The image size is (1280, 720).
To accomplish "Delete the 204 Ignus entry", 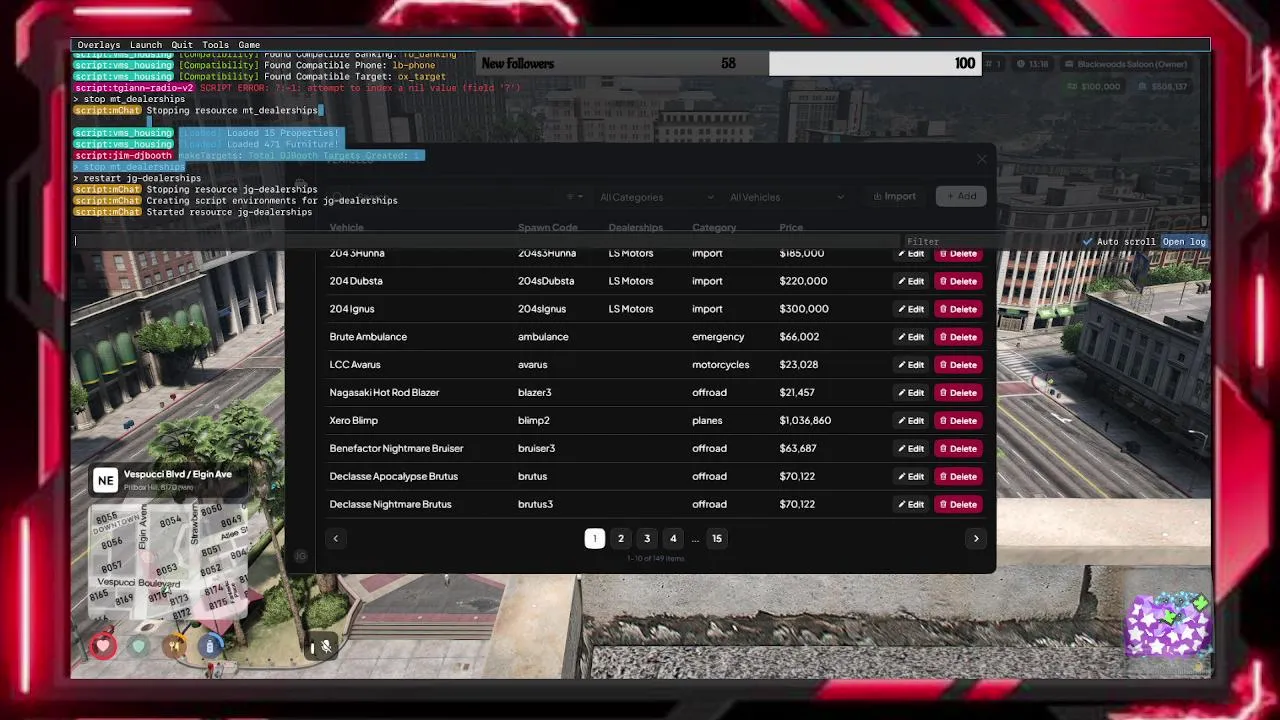I will tap(958, 310).
